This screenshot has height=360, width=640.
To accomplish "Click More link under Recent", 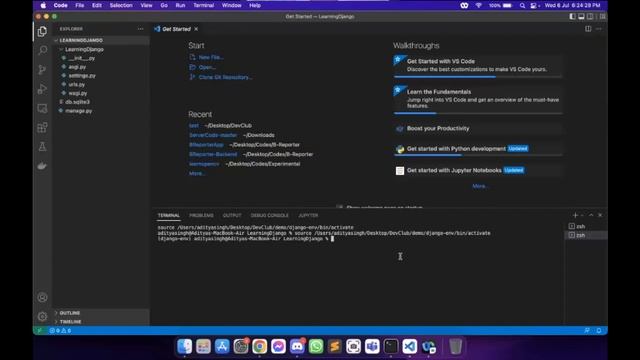I will click(x=197, y=173).
